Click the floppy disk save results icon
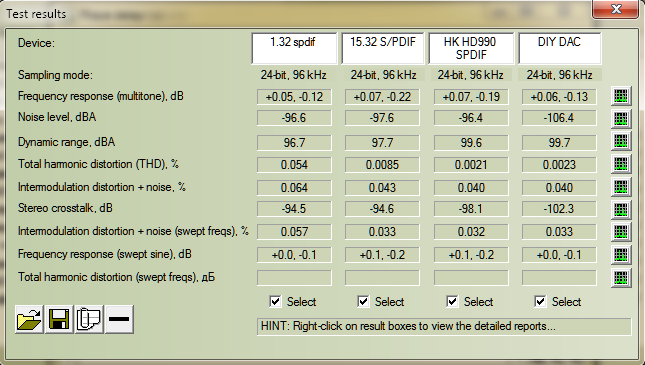 coord(59,319)
